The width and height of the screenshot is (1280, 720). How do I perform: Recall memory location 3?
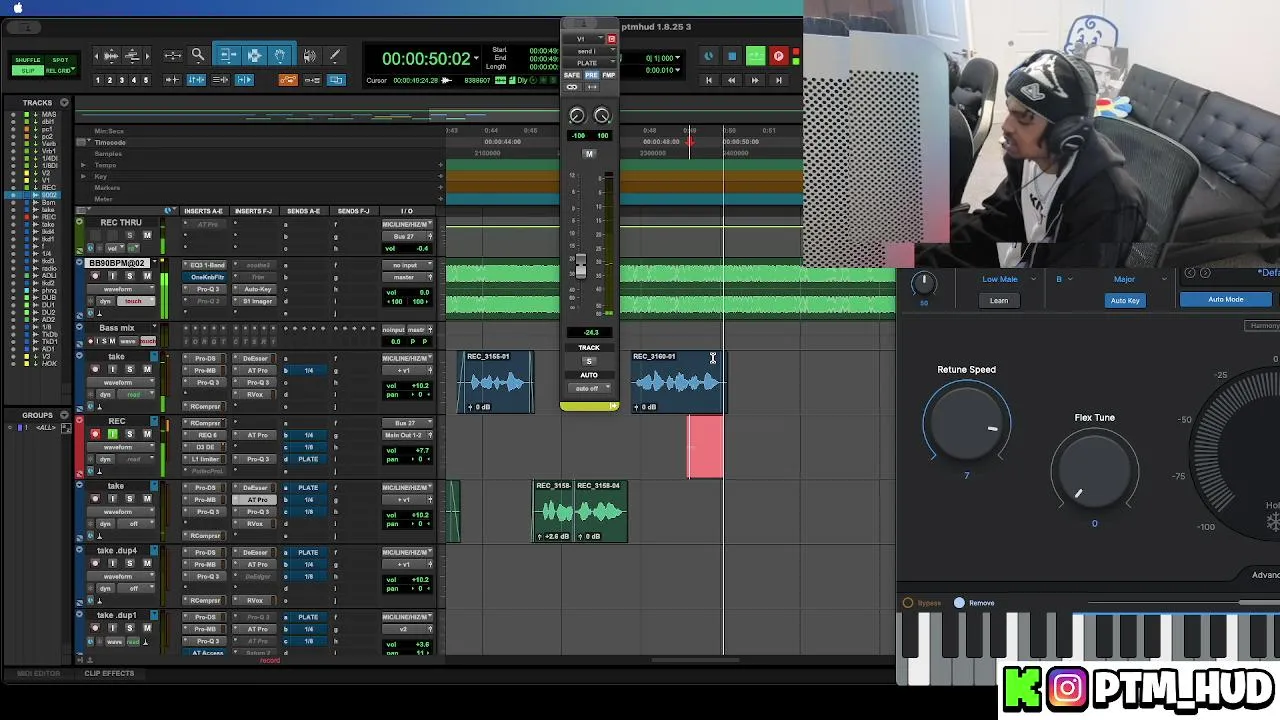click(122, 80)
